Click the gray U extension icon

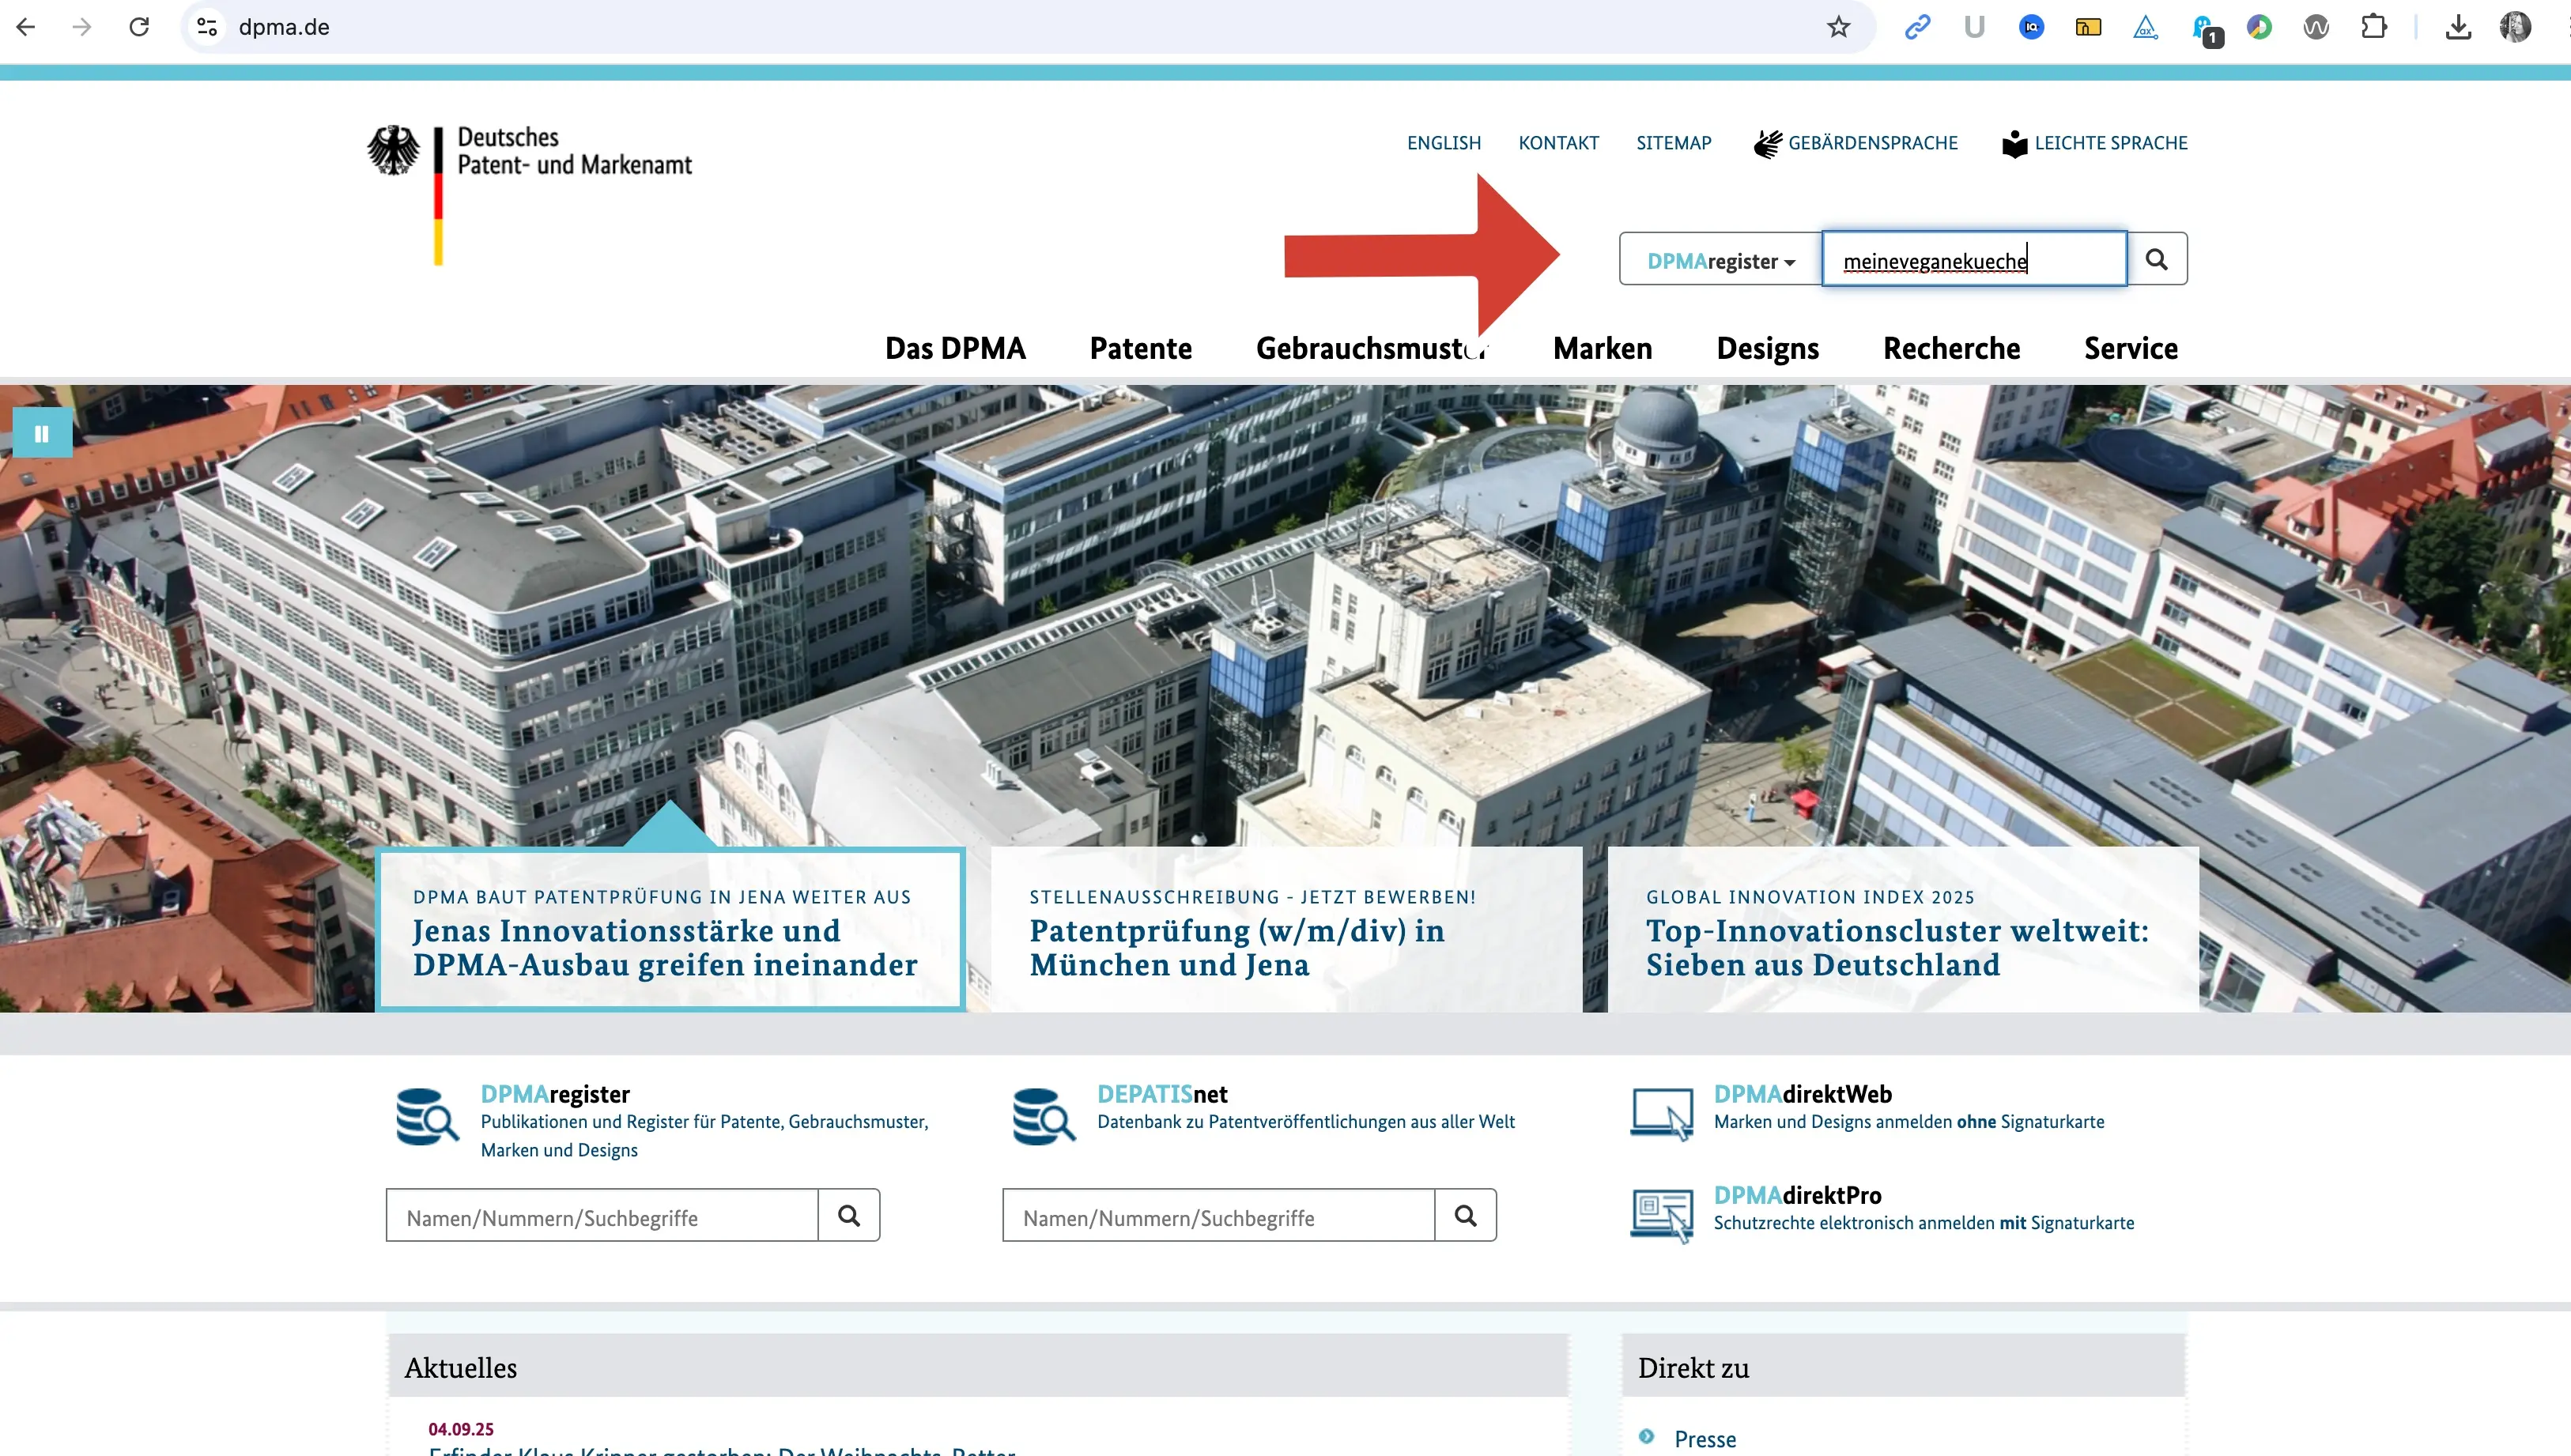coord(1974,27)
